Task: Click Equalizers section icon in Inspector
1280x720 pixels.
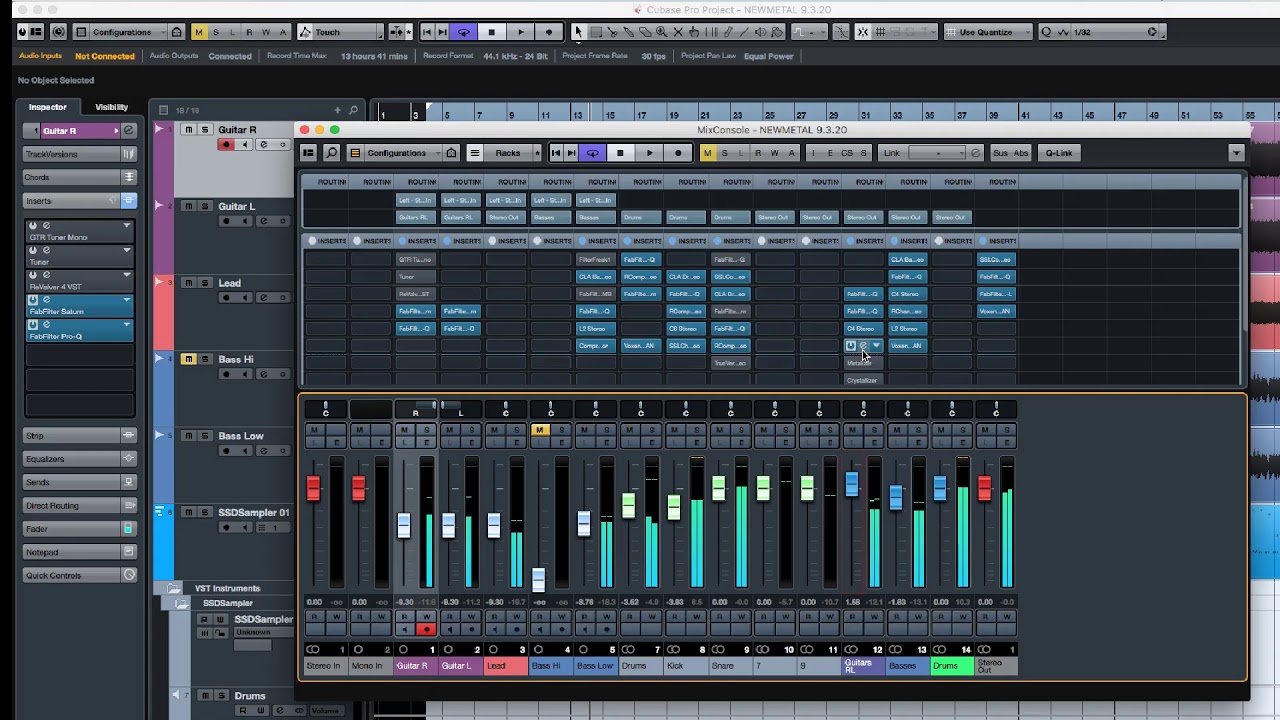Action: click(129, 459)
